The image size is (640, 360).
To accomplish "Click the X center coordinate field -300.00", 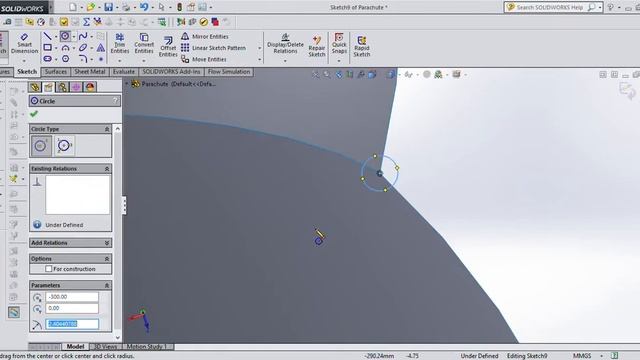I will point(72,297).
